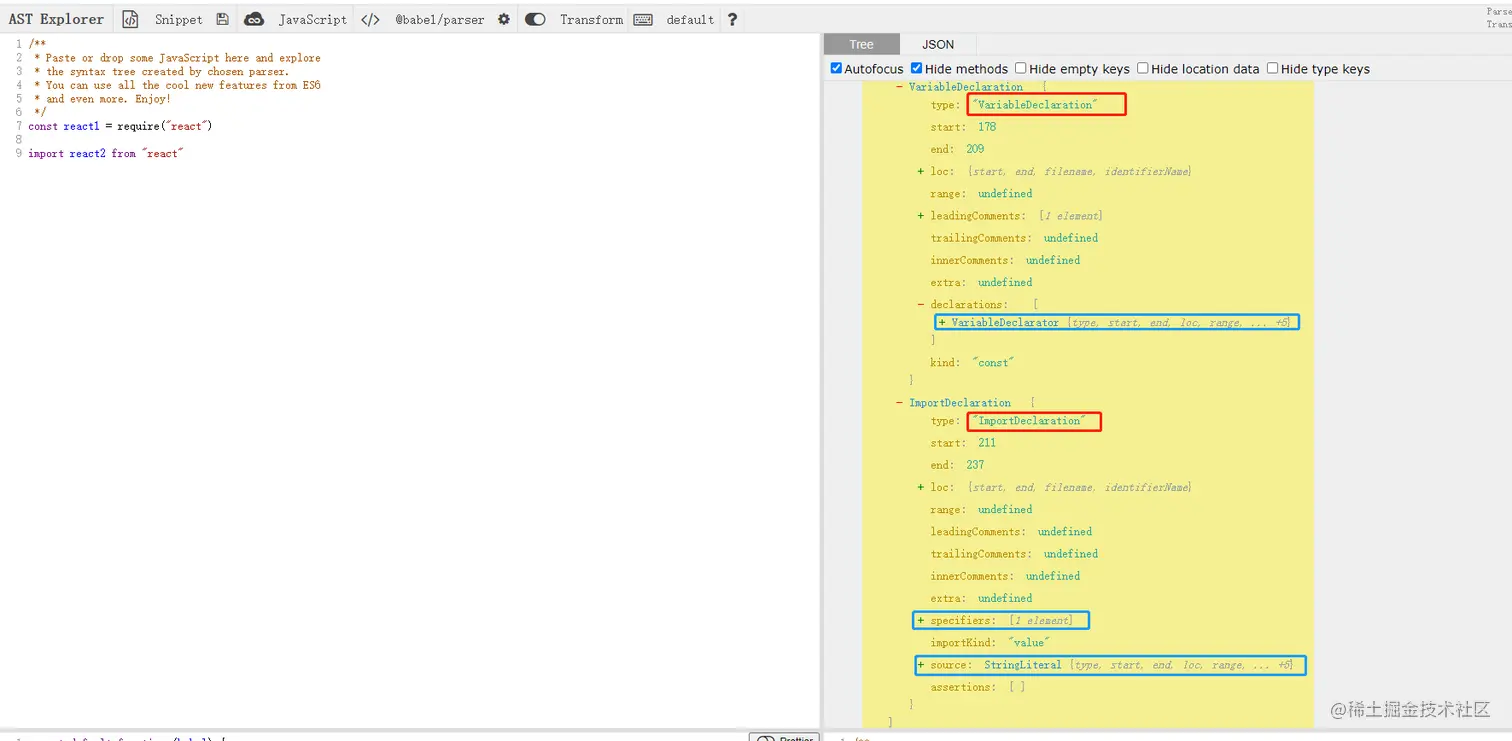Expand loc under VariableDeclaration
Viewport: 1512px width, 741px height.
tap(921, 171)
